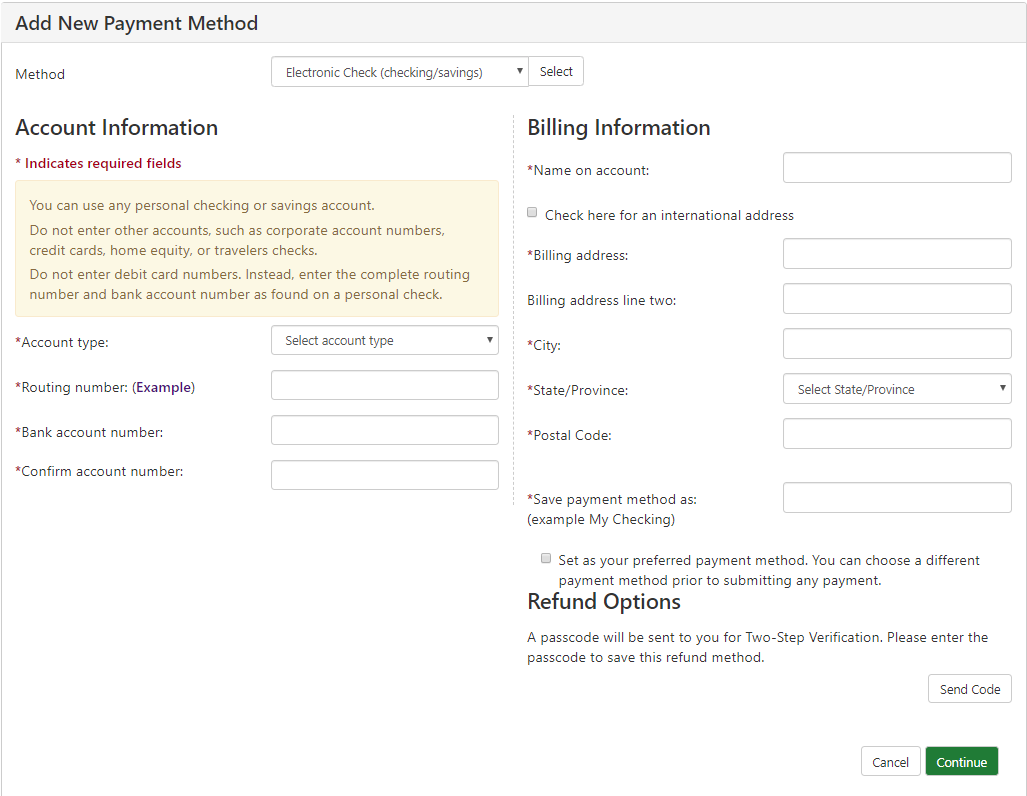
Task: Focus the Confirm account number field
Action: click(384, 475)
